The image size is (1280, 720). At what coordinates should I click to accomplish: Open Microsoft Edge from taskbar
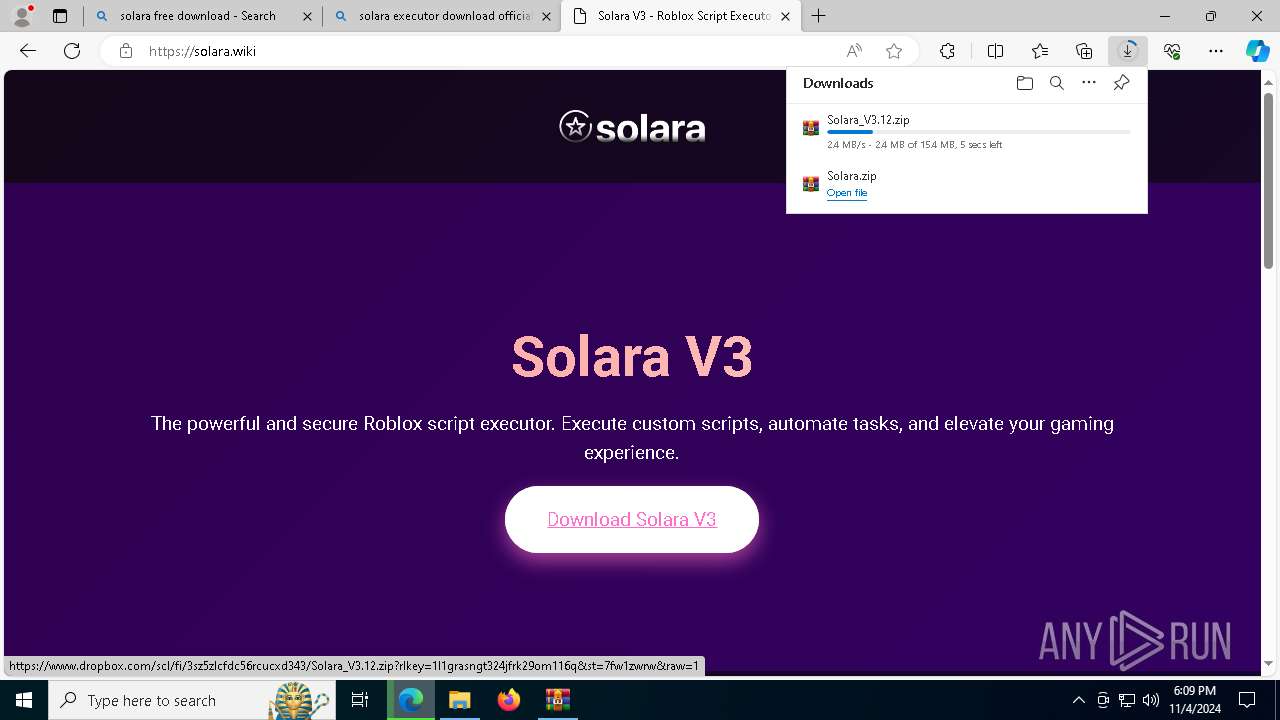pos(411,700)
